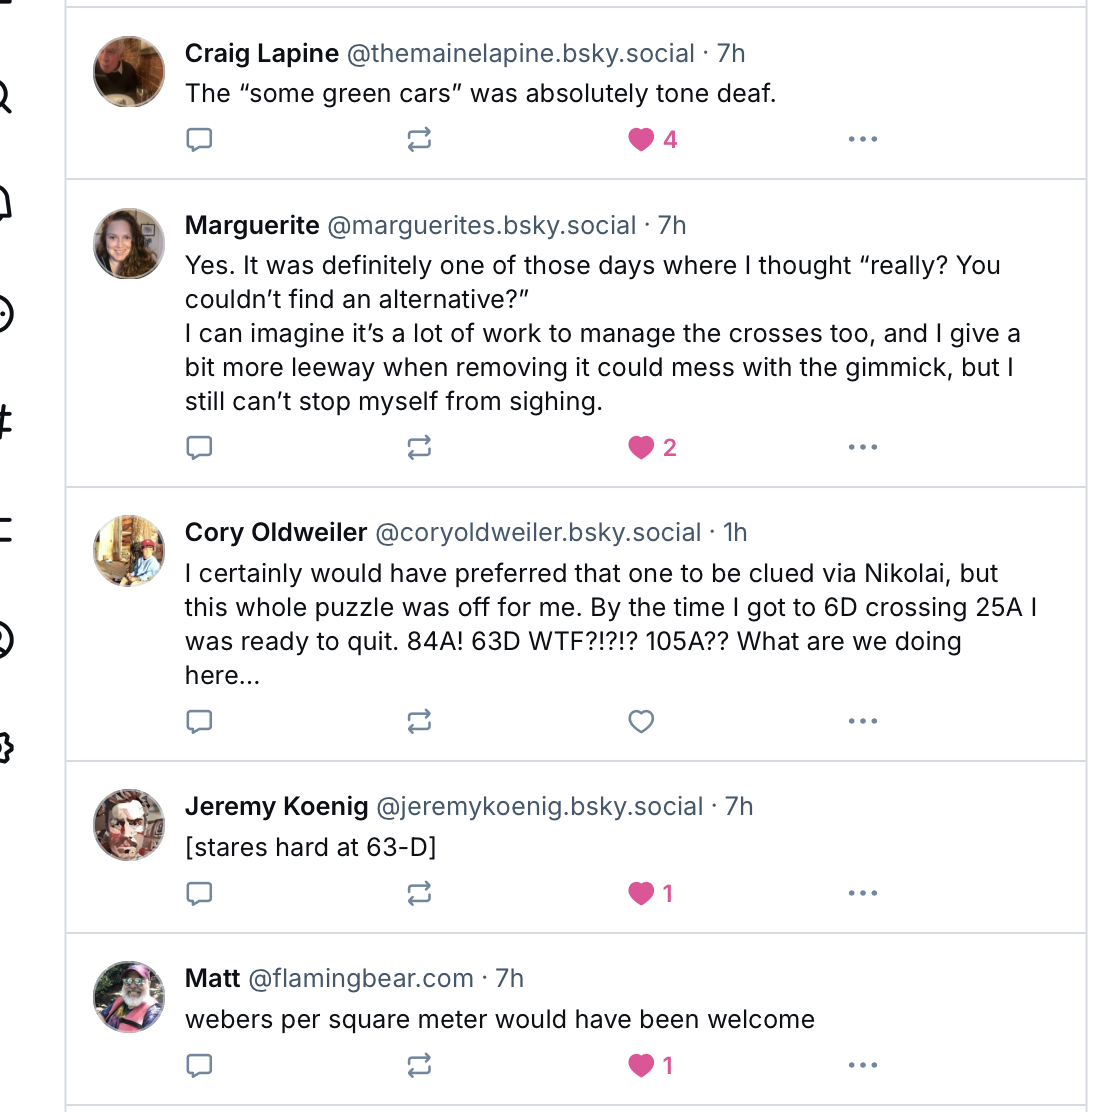Reply to Jeremy Koenig's post
Image resolution: width=1096 pixels, height=1112 pixels.
(x=200, y=893)
